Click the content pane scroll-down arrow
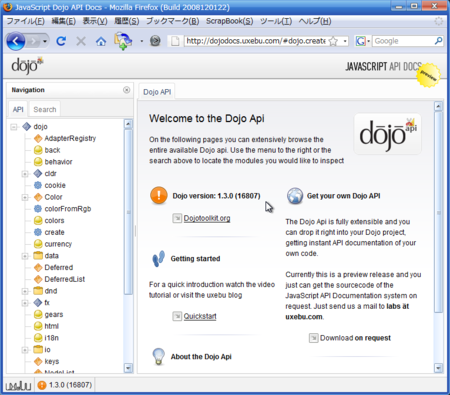The width and height of the screenshot is (450, 395). click(438, 368)
